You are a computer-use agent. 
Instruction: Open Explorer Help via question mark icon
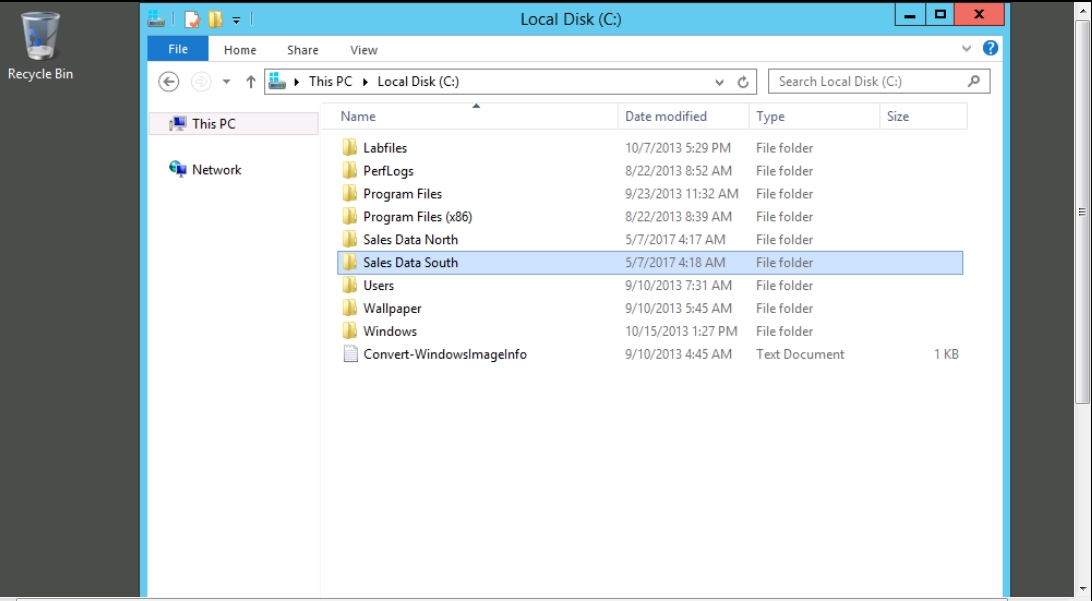(x=990, y=48)
